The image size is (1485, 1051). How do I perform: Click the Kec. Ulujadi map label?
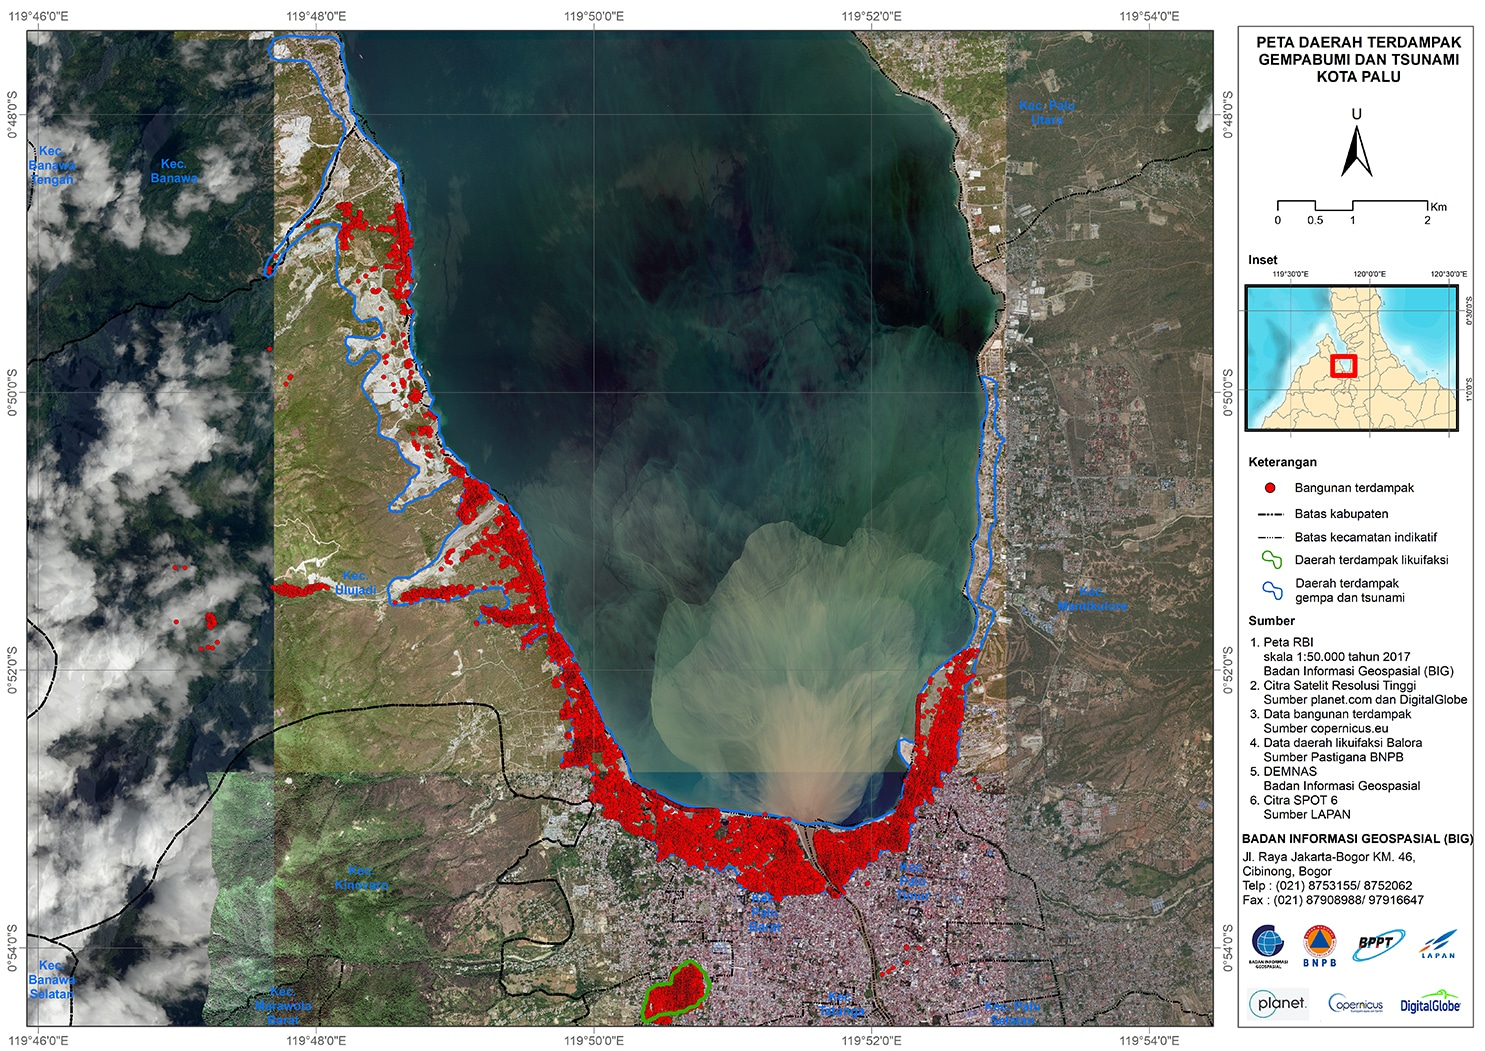coord(355,583)
